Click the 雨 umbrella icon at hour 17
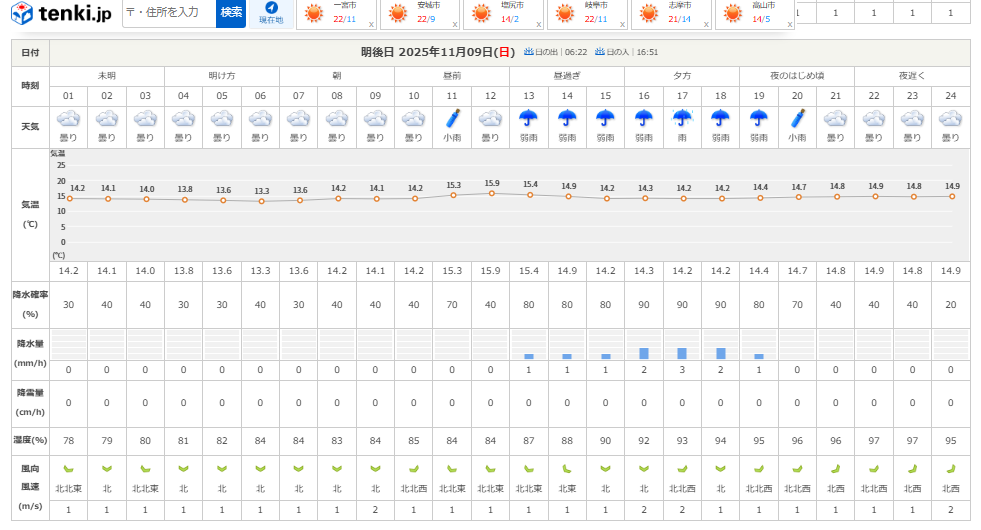The height and width of the screenshot is (530, 981). pyautogui.click(x=682, y=118)
